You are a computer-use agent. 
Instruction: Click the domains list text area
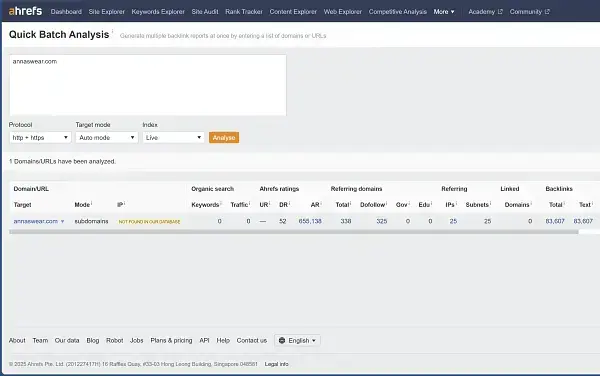point(148,85)
